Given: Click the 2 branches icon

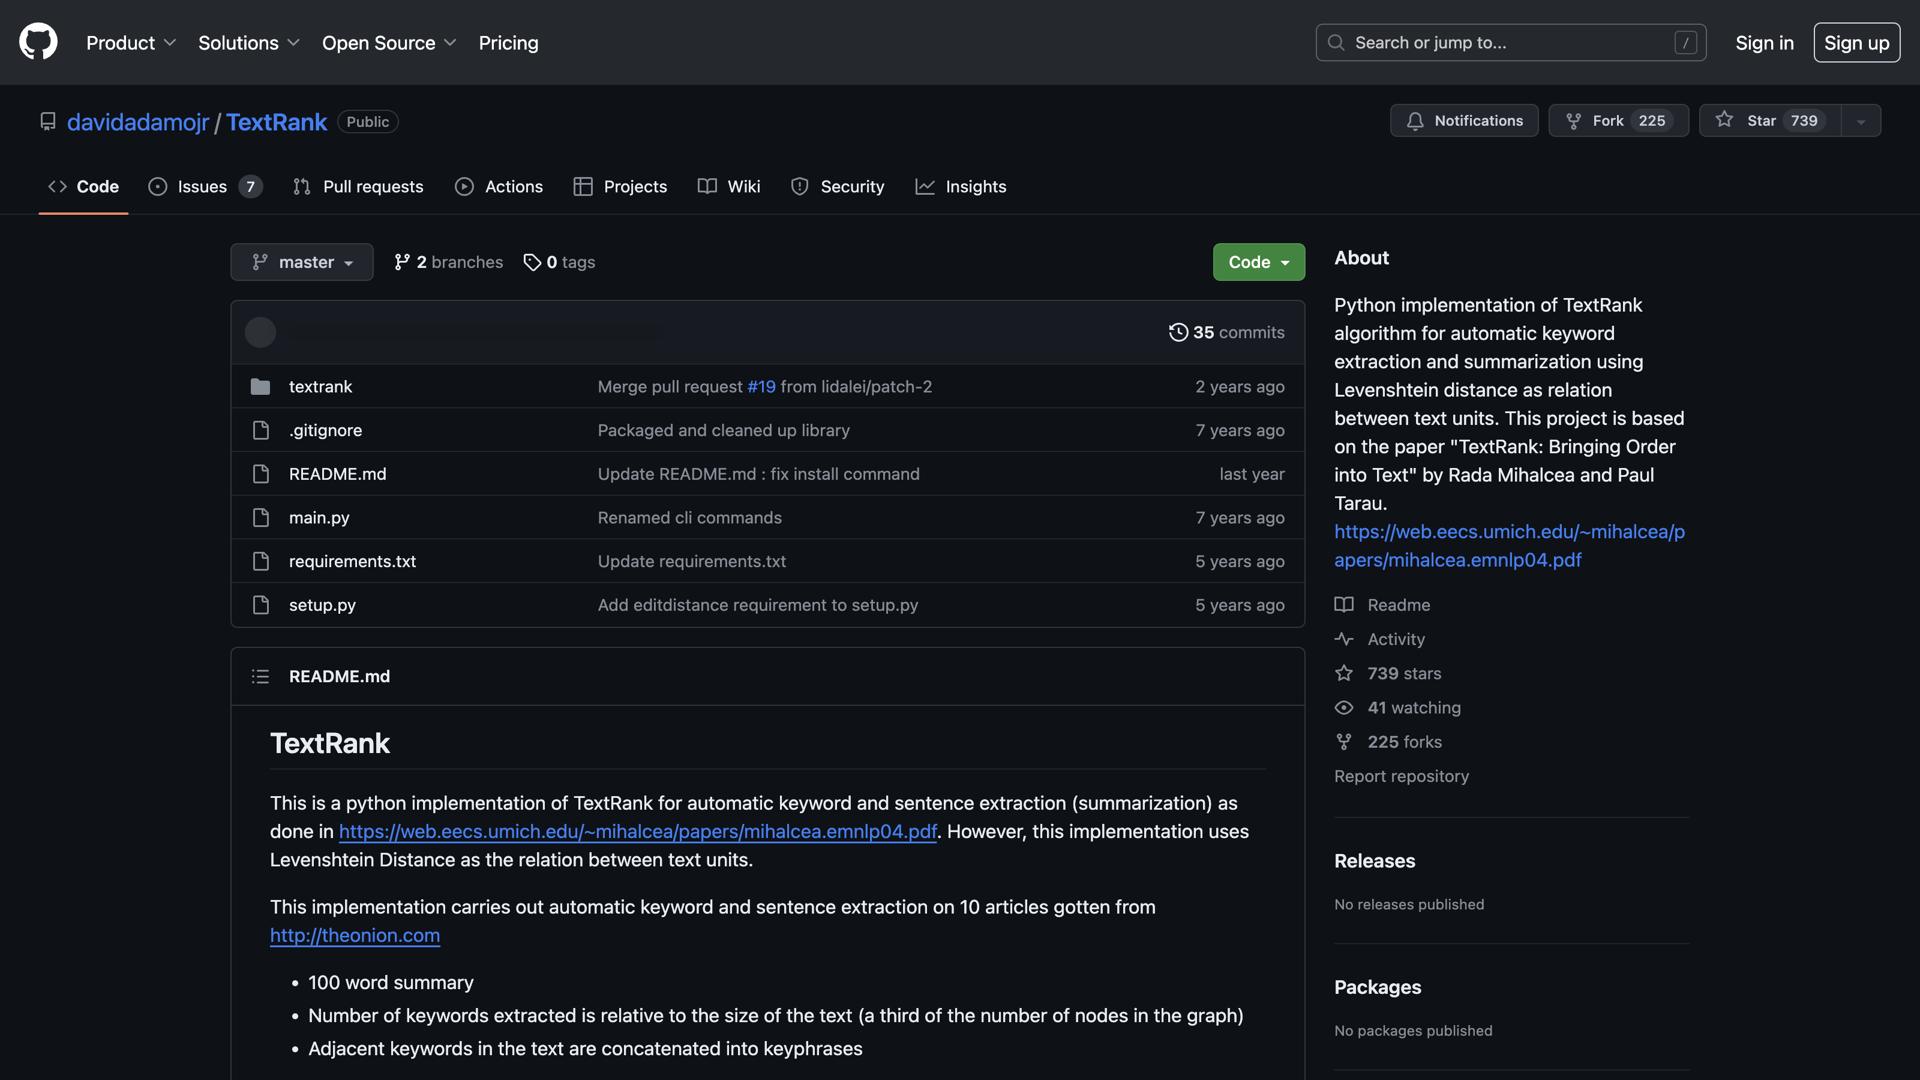Looking at the screenshot, I should point(402,262).
